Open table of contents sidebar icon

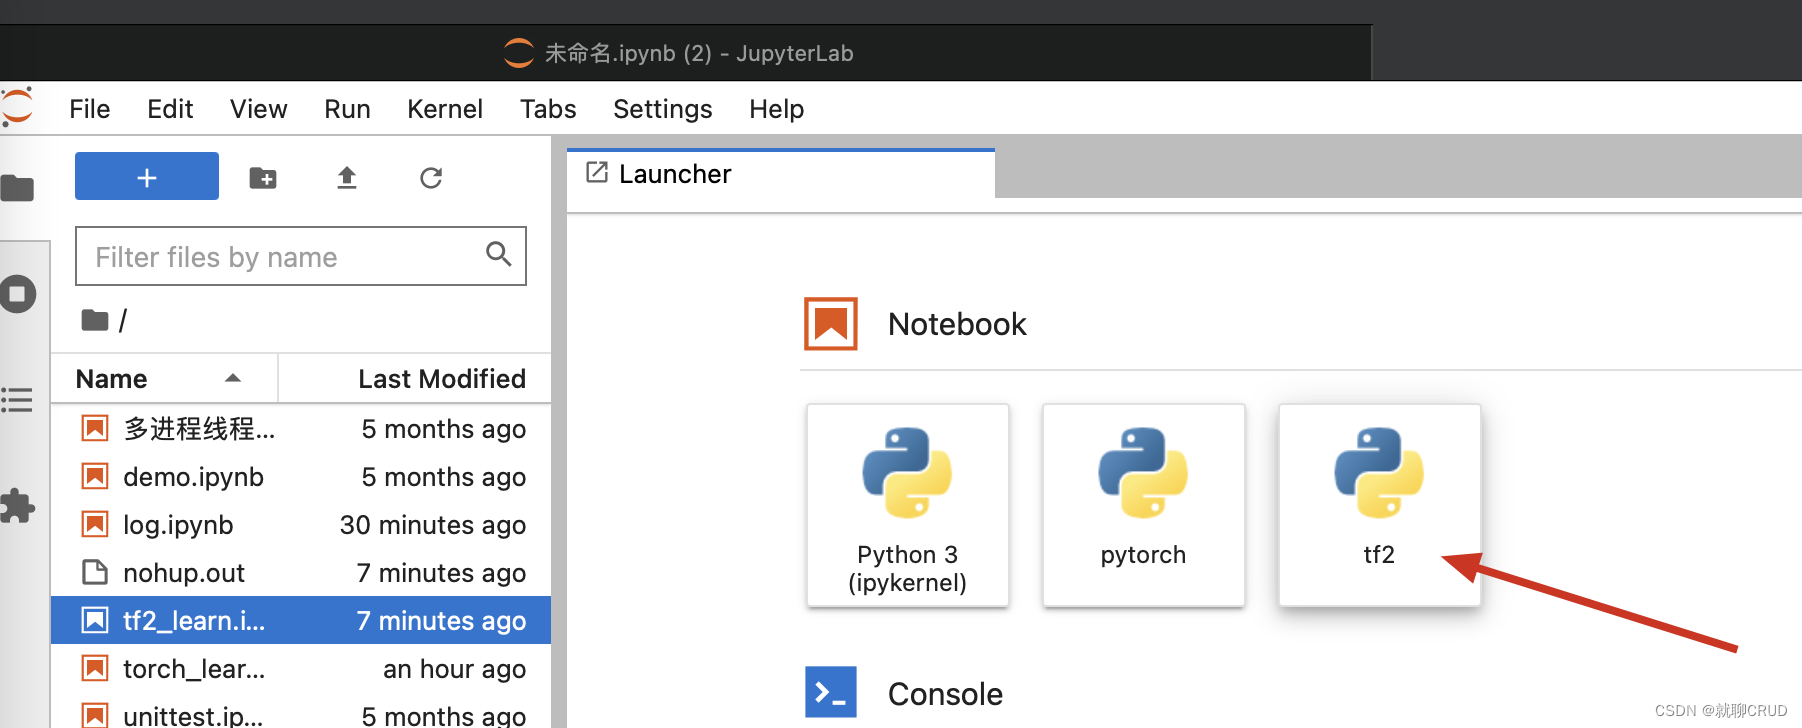(16, 400)
